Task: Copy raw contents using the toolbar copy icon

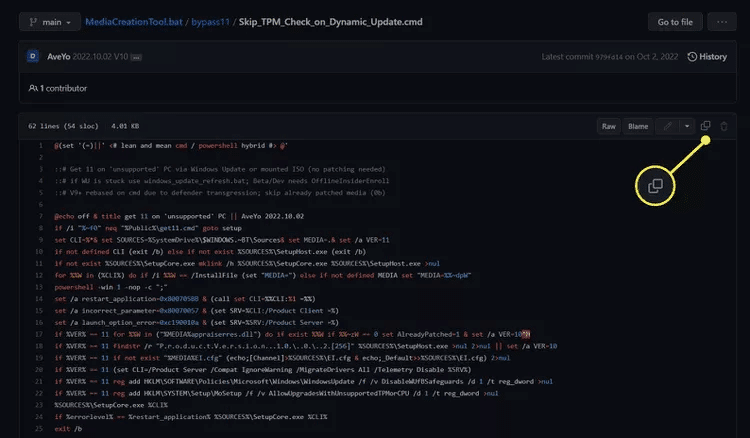Action: pos(706,126)
